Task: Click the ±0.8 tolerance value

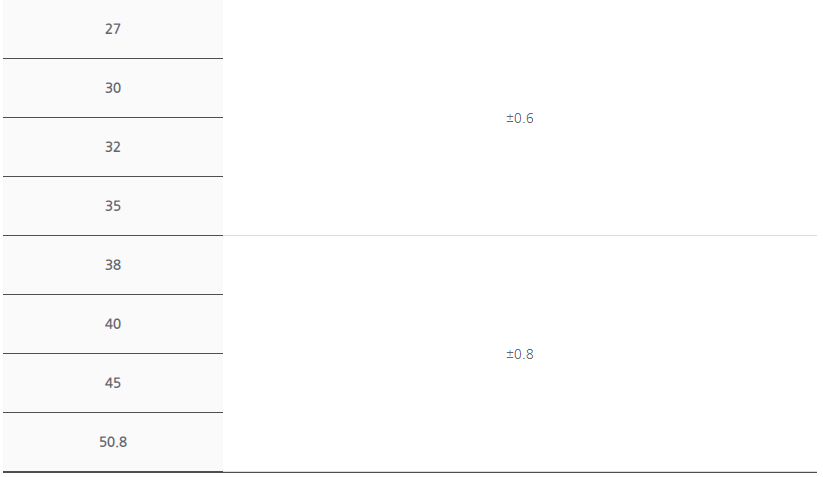Action: pos(520,354)
